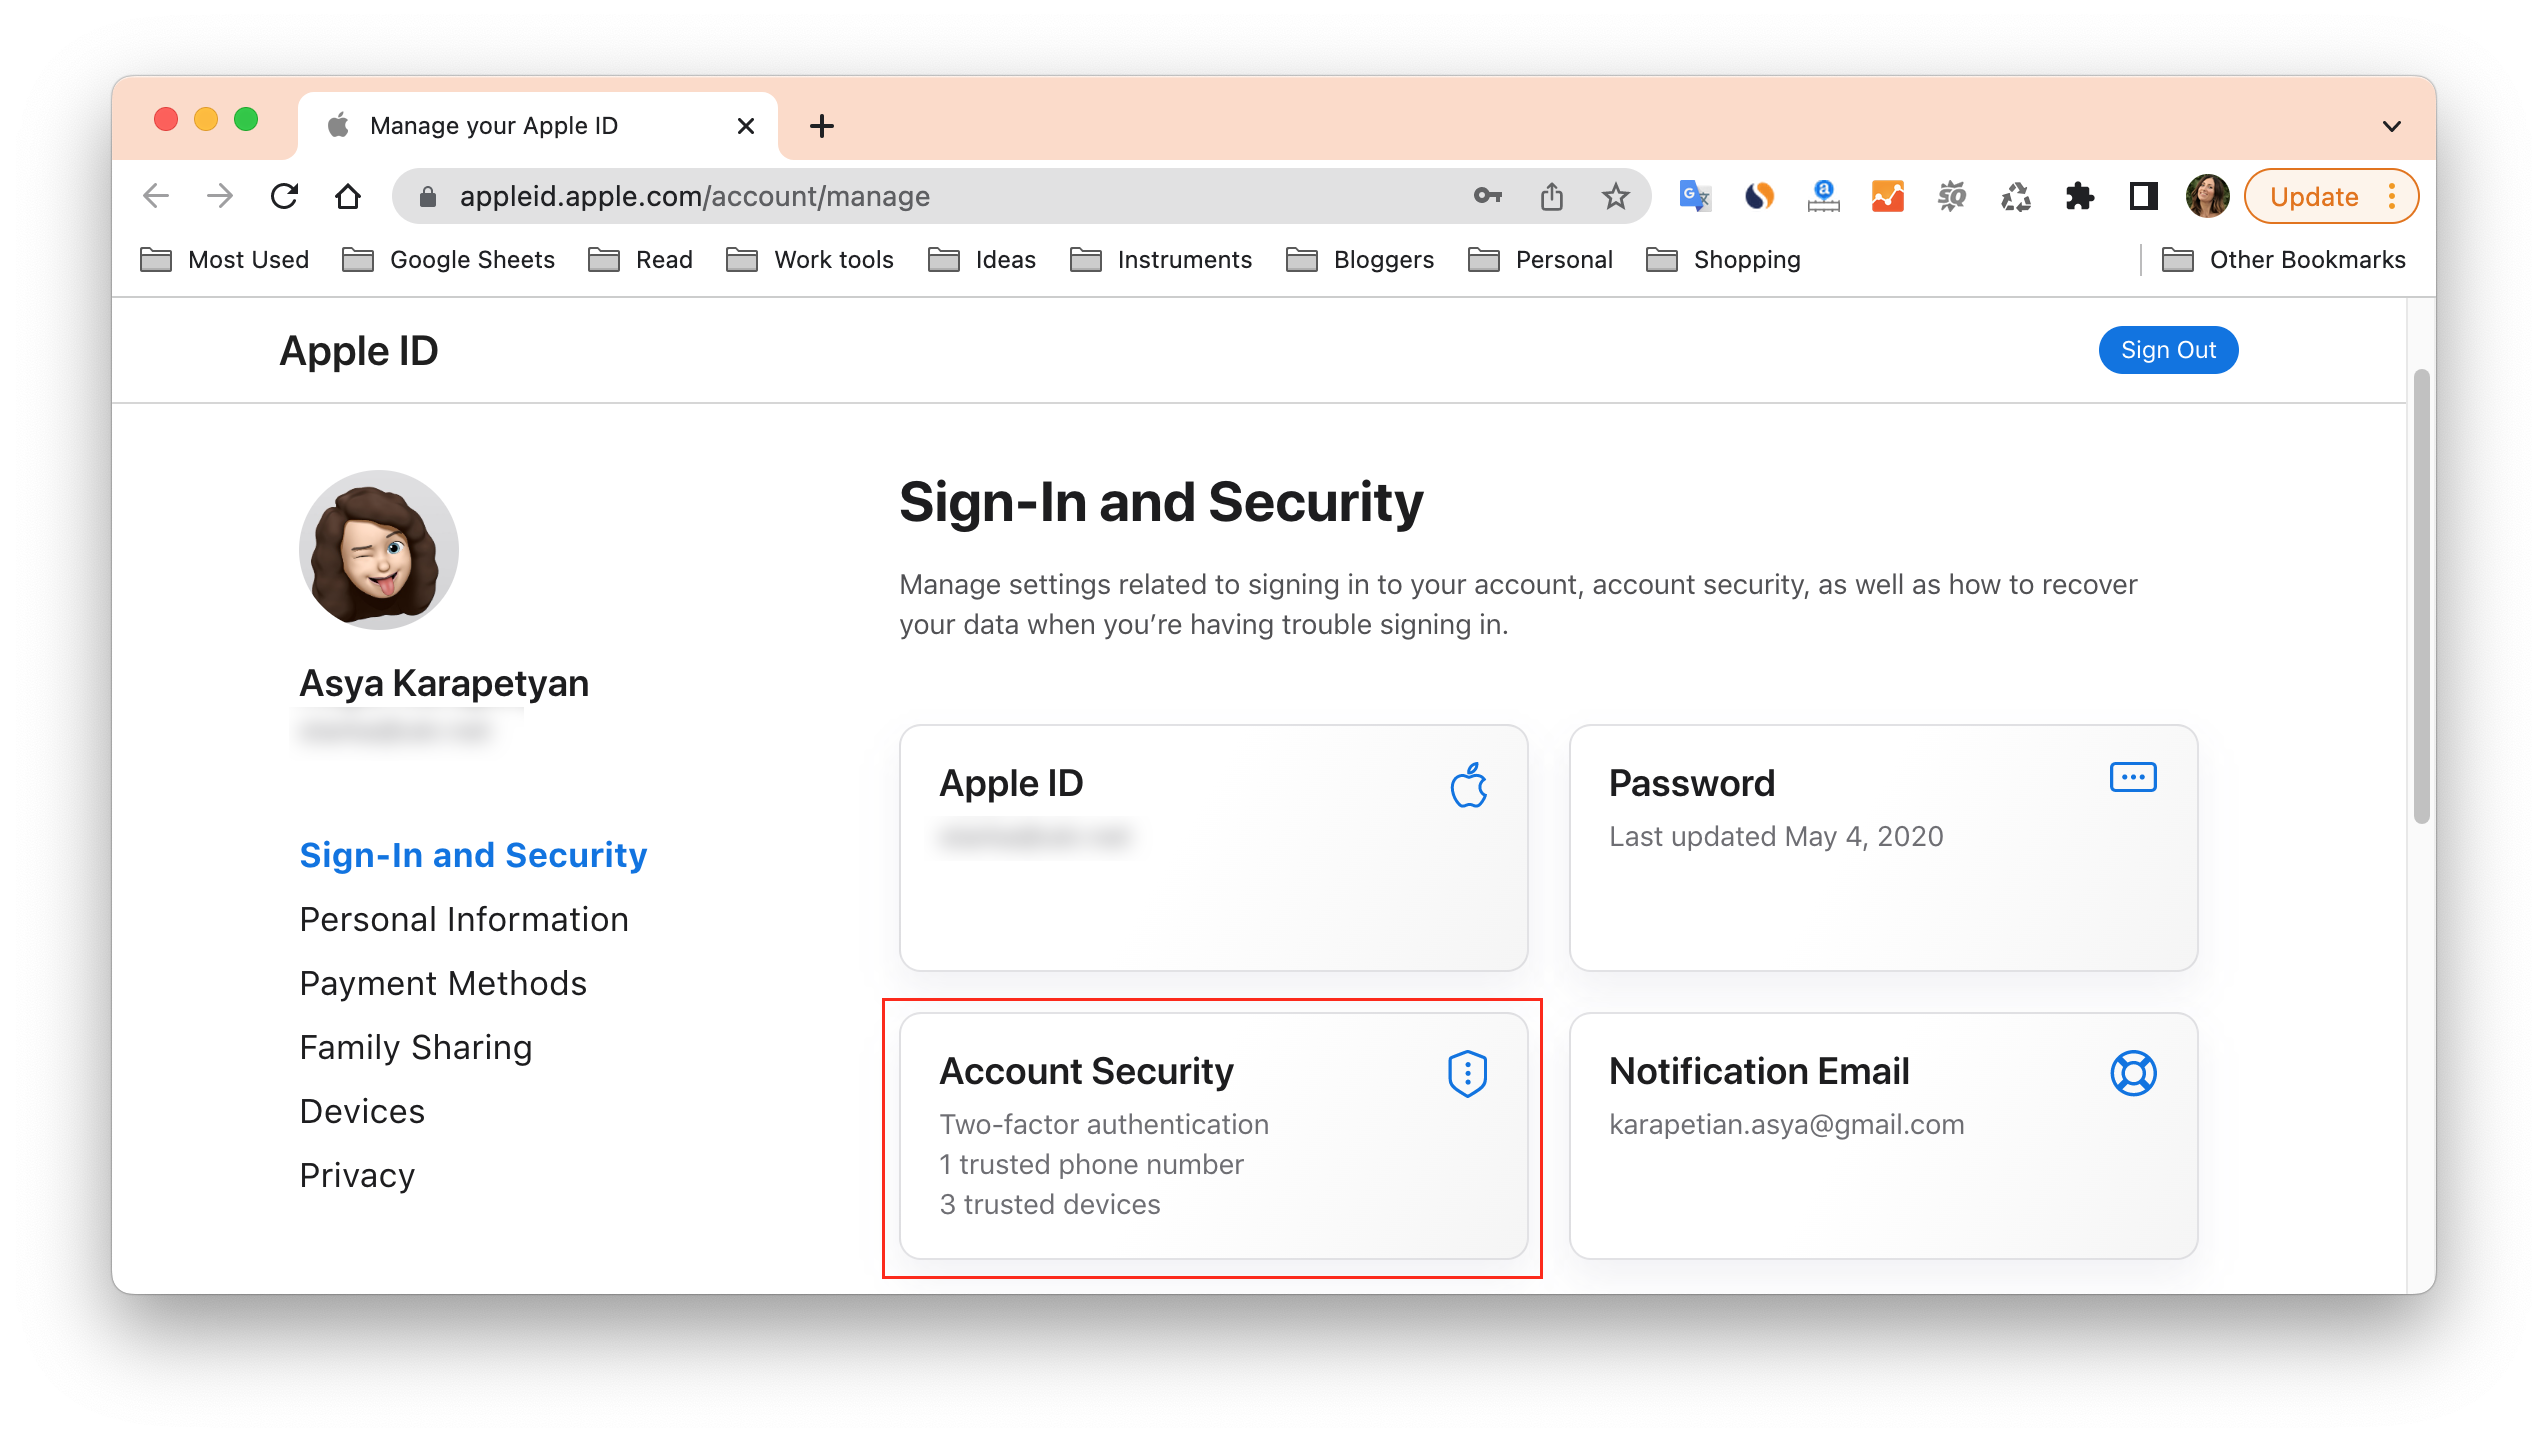2548x1442 pixels.
Task: Click the share/export icon in browser toolbar
Action: (x=1554, y=196)
